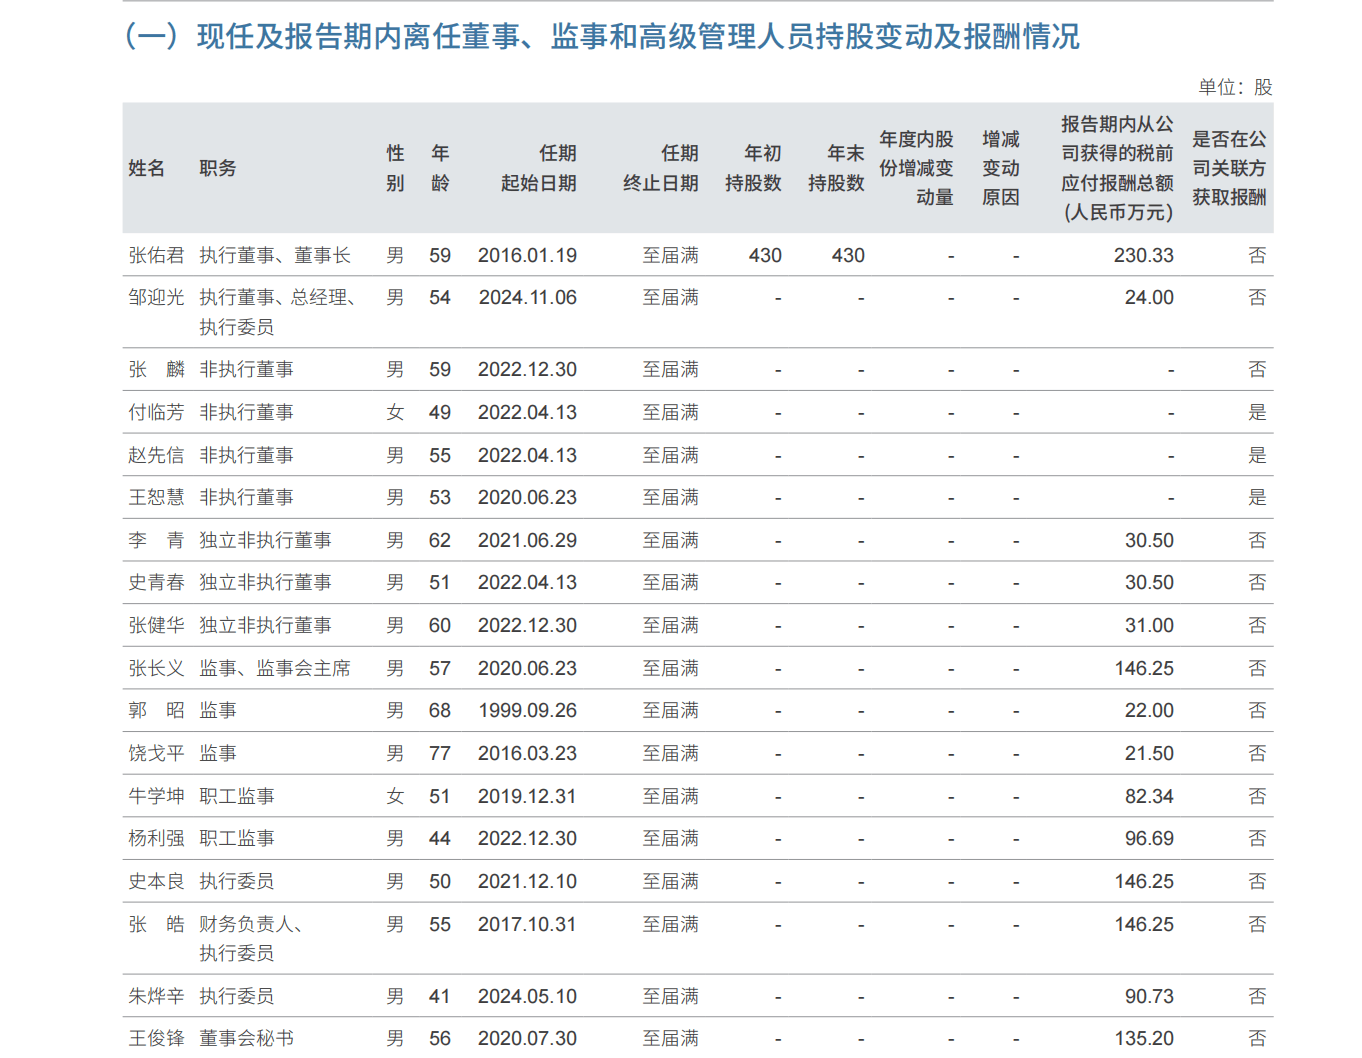Click remuneration value 82.34
Image resolution: width=1362 pixels, height=1058 pixels.
pos(1149,796)
